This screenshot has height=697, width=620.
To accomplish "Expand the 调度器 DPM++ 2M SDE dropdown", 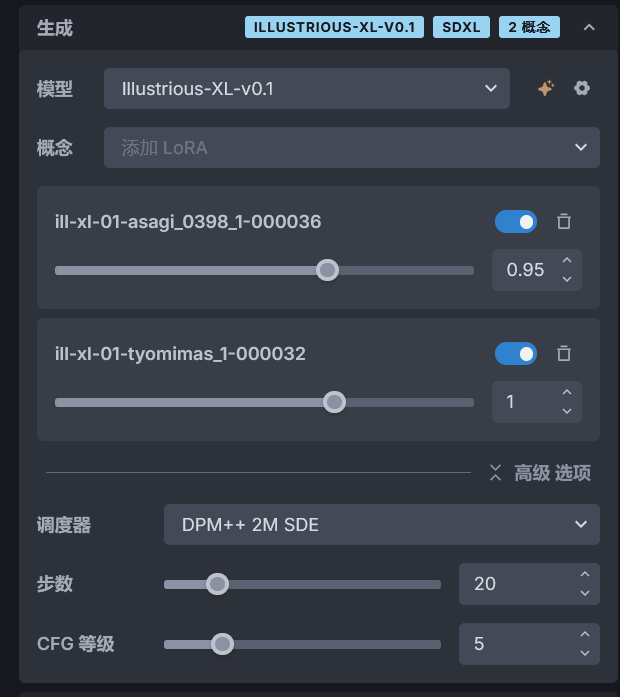I will tap(382, 524).
